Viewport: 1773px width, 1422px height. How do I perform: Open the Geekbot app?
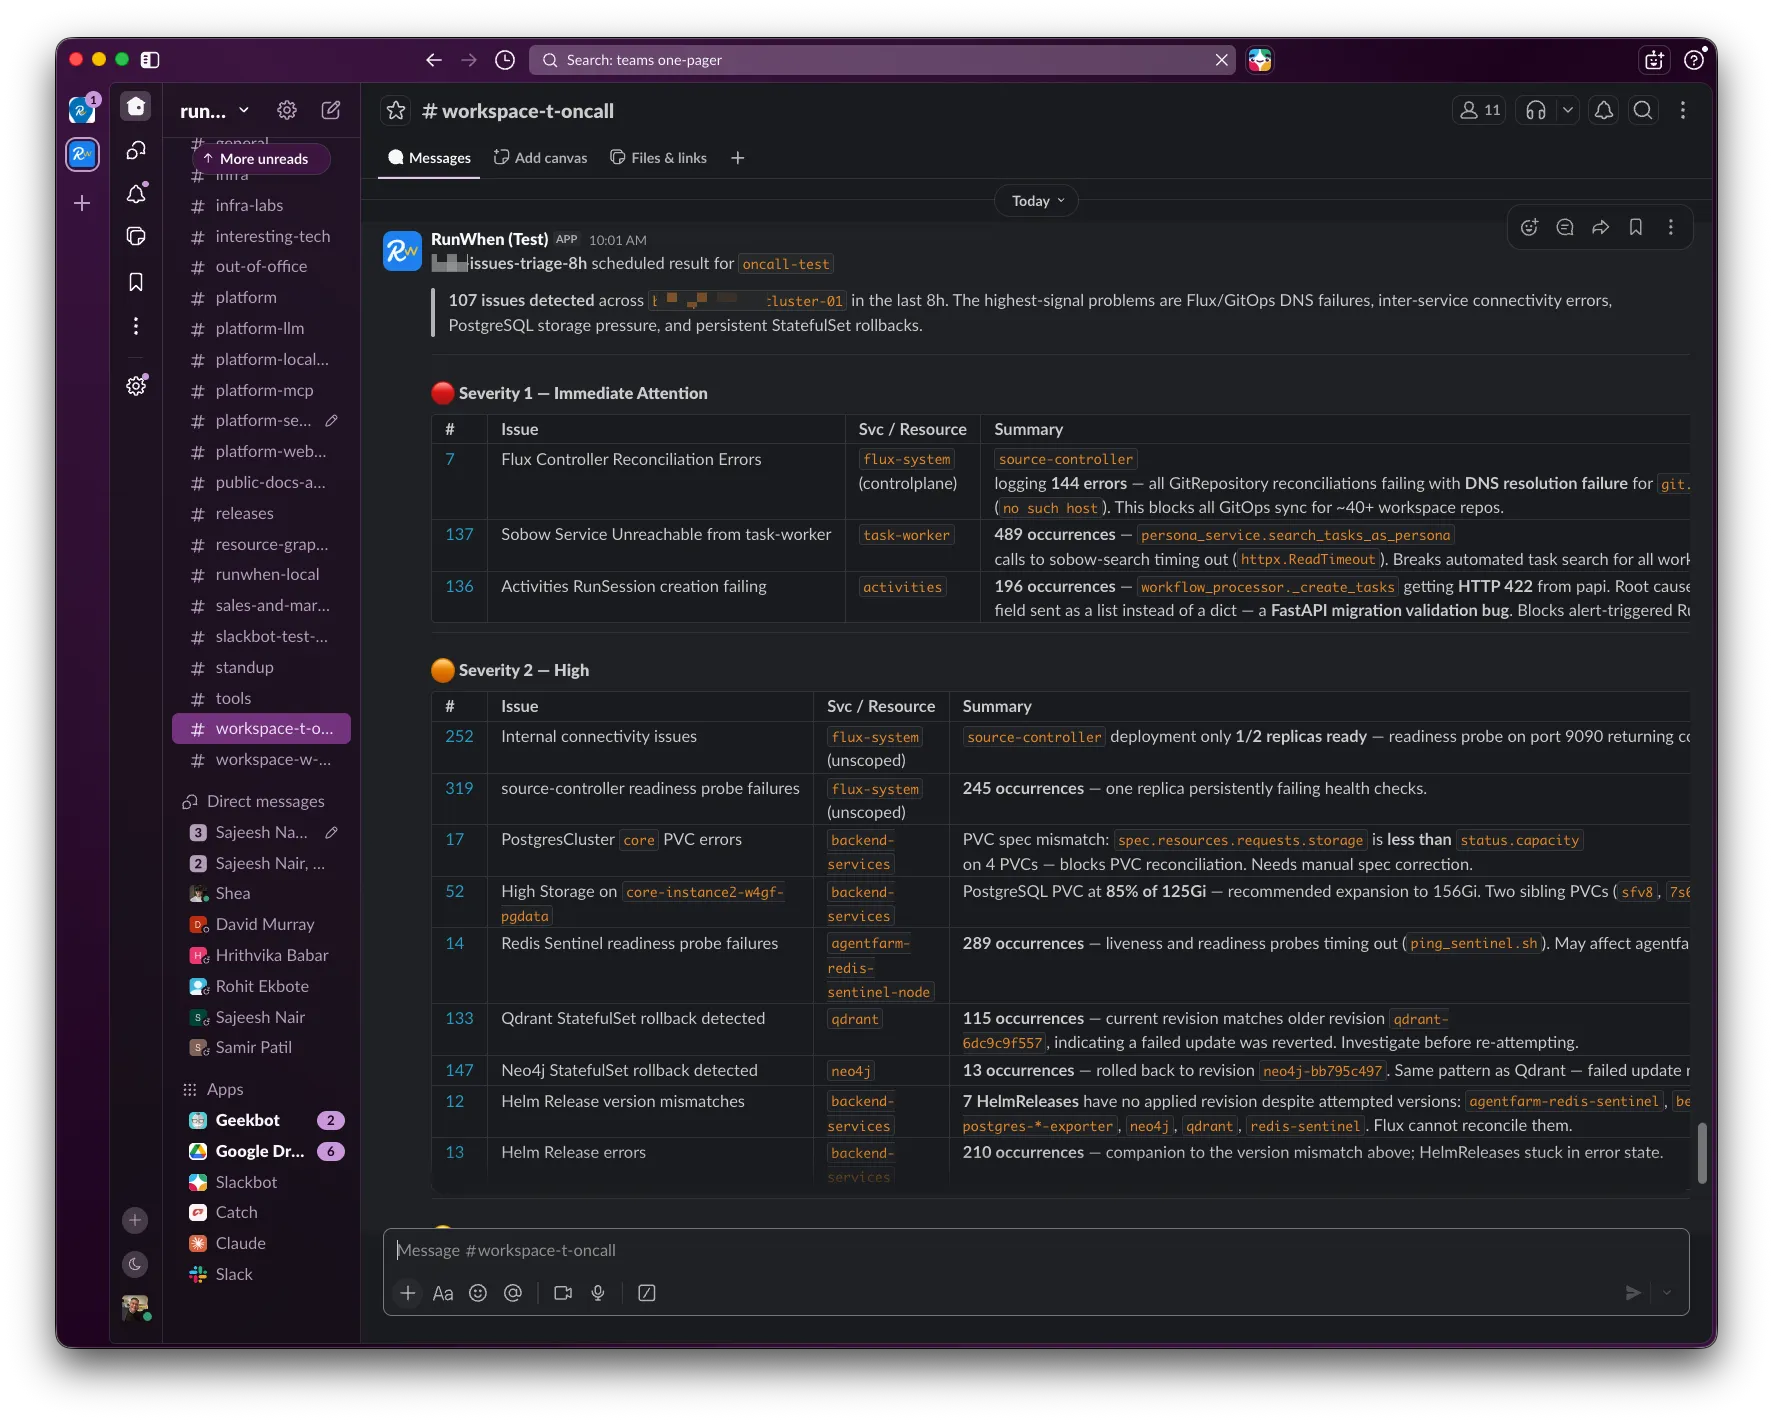(x=261, y=1120)
